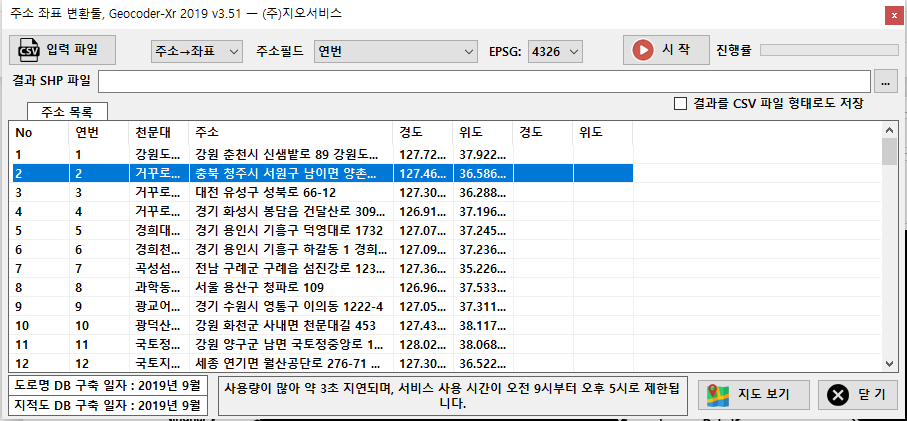
Task: Select row with 세종 연기면 월산공단로 276-71
Action: 323,364
